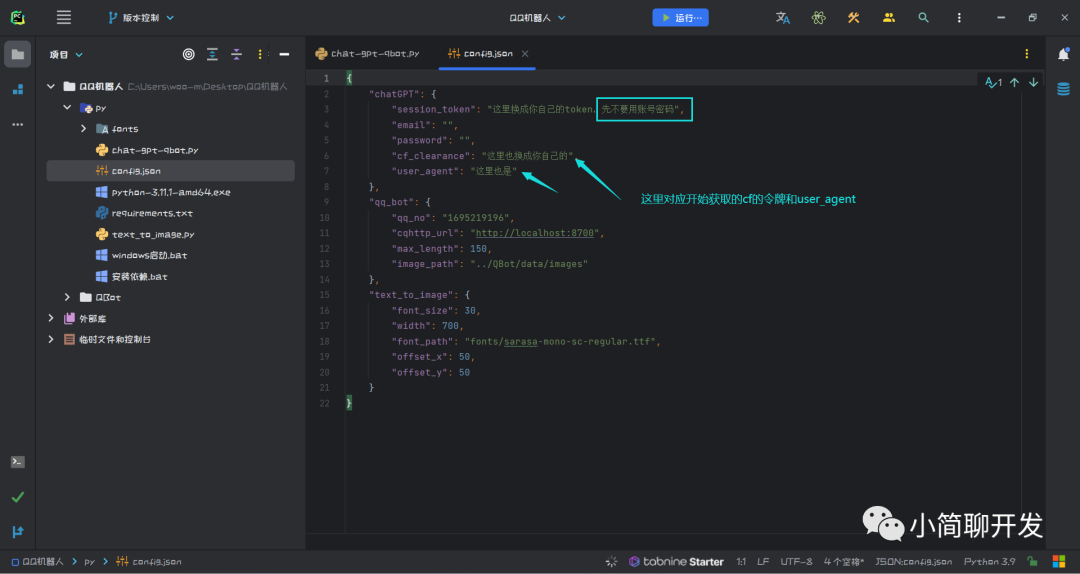
Task: Click py in the breadcrumb bar
Action: [90, 562]
